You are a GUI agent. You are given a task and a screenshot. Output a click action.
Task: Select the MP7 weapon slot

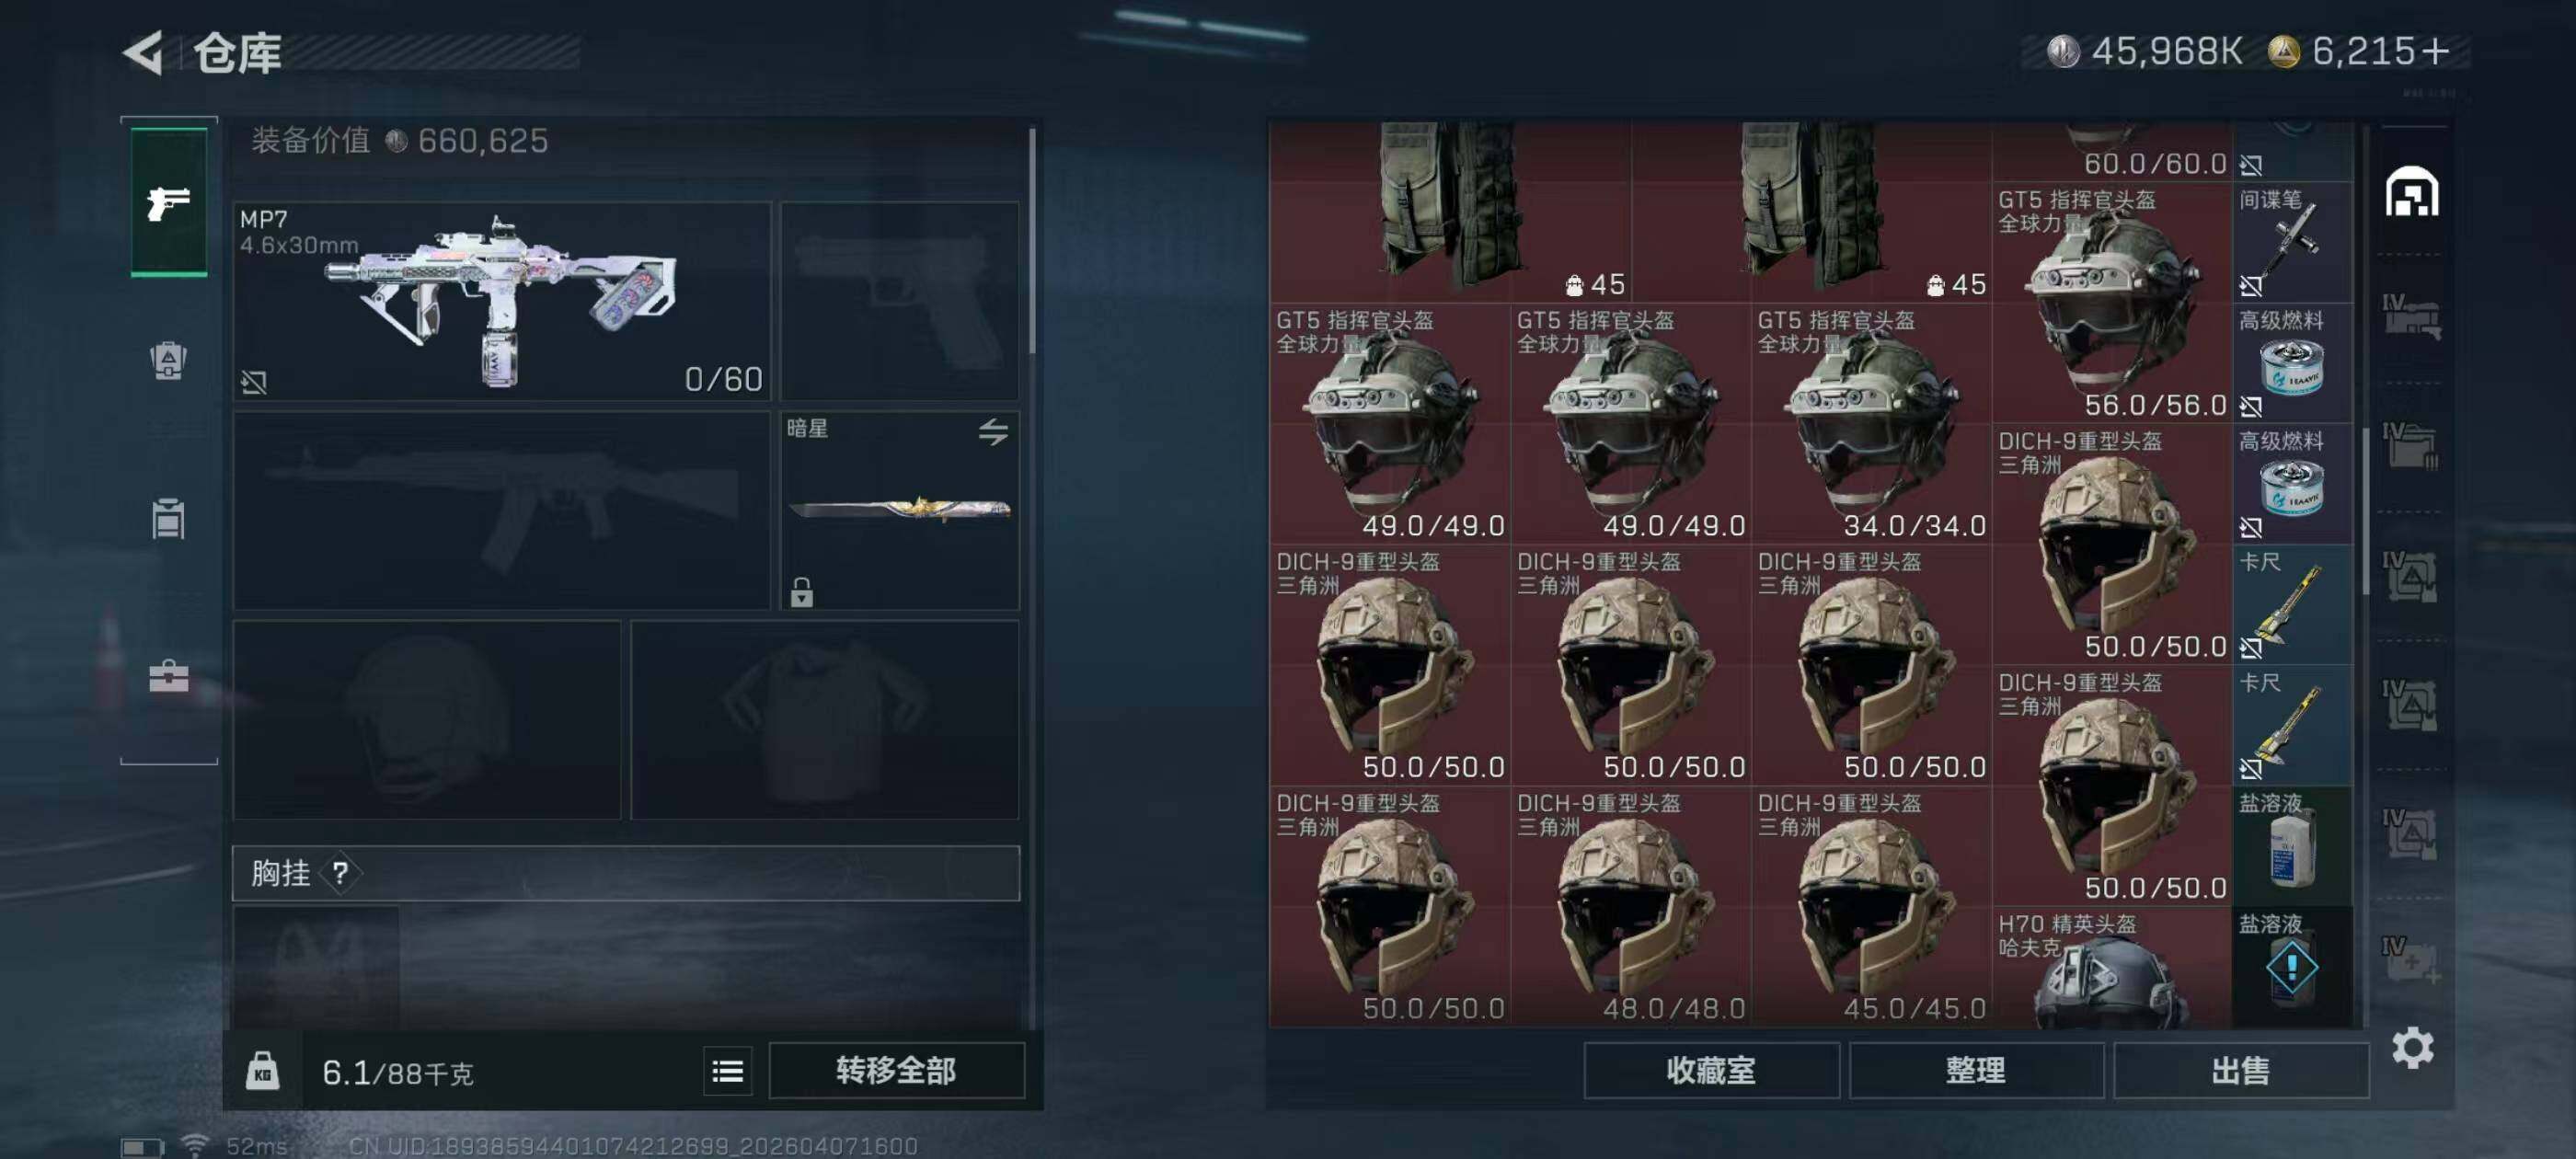pyautogui.click(x=502, y=301)
